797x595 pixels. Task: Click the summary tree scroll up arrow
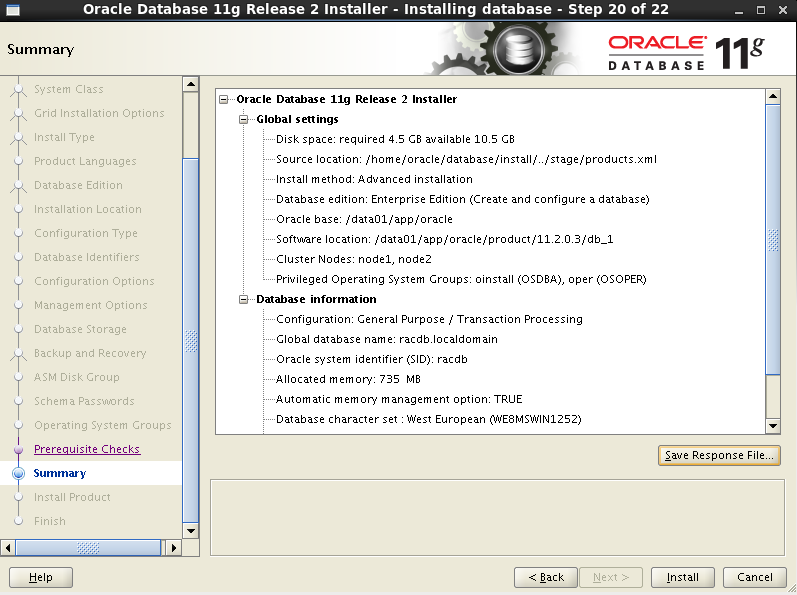(x=773, y=96)
